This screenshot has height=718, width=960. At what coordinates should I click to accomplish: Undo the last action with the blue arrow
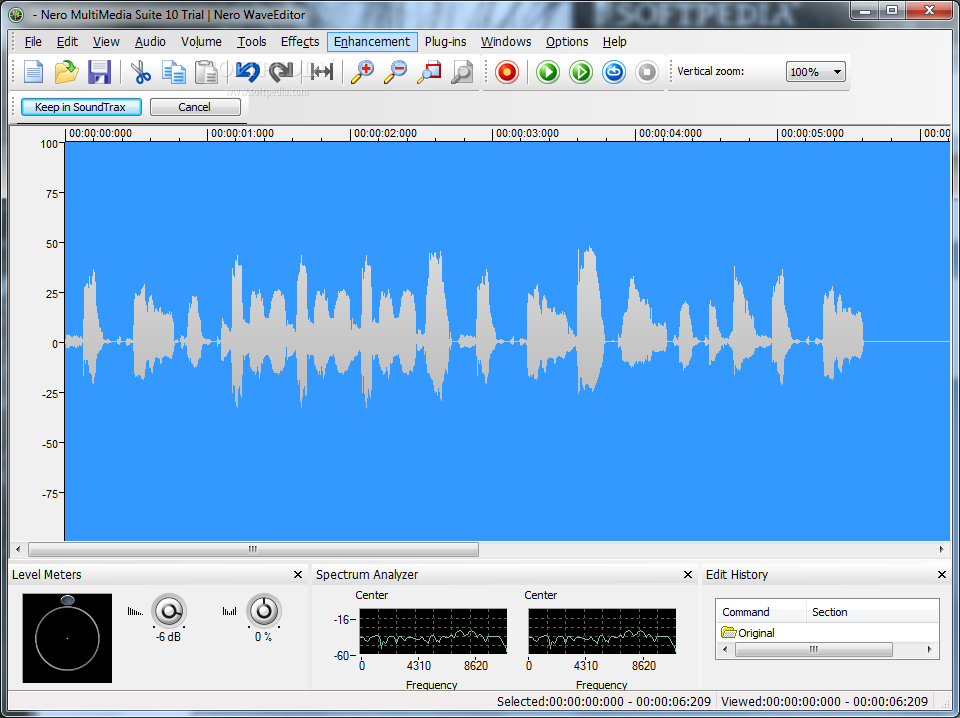[x=247, y=72]
